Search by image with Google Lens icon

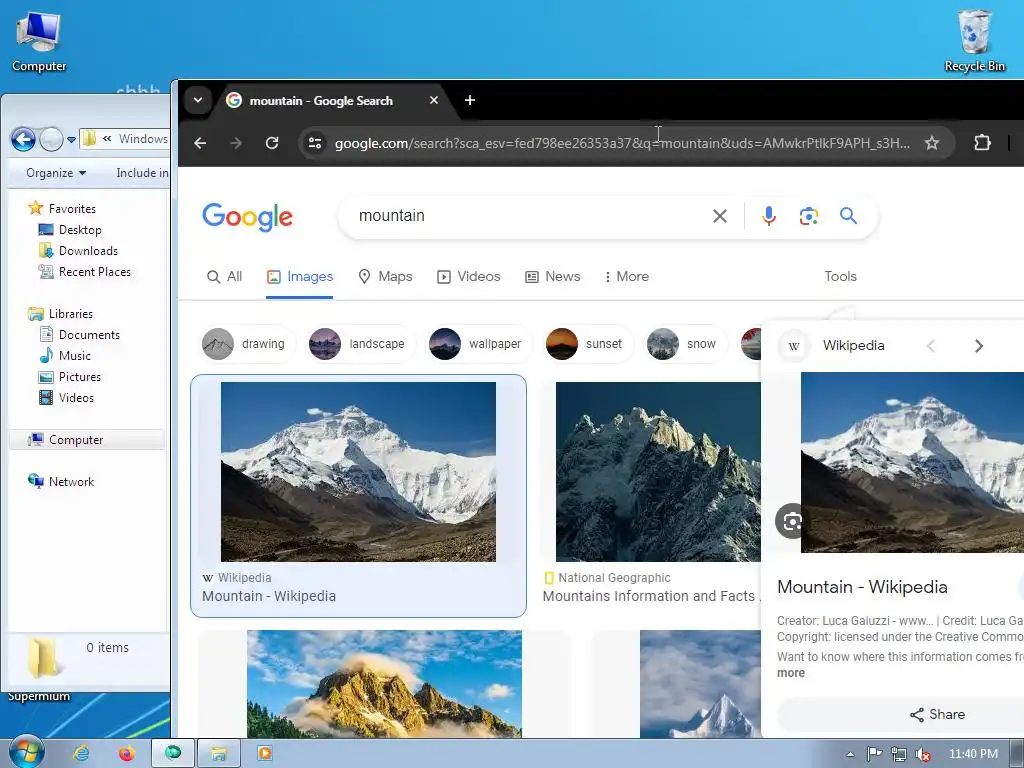point(808,216)
